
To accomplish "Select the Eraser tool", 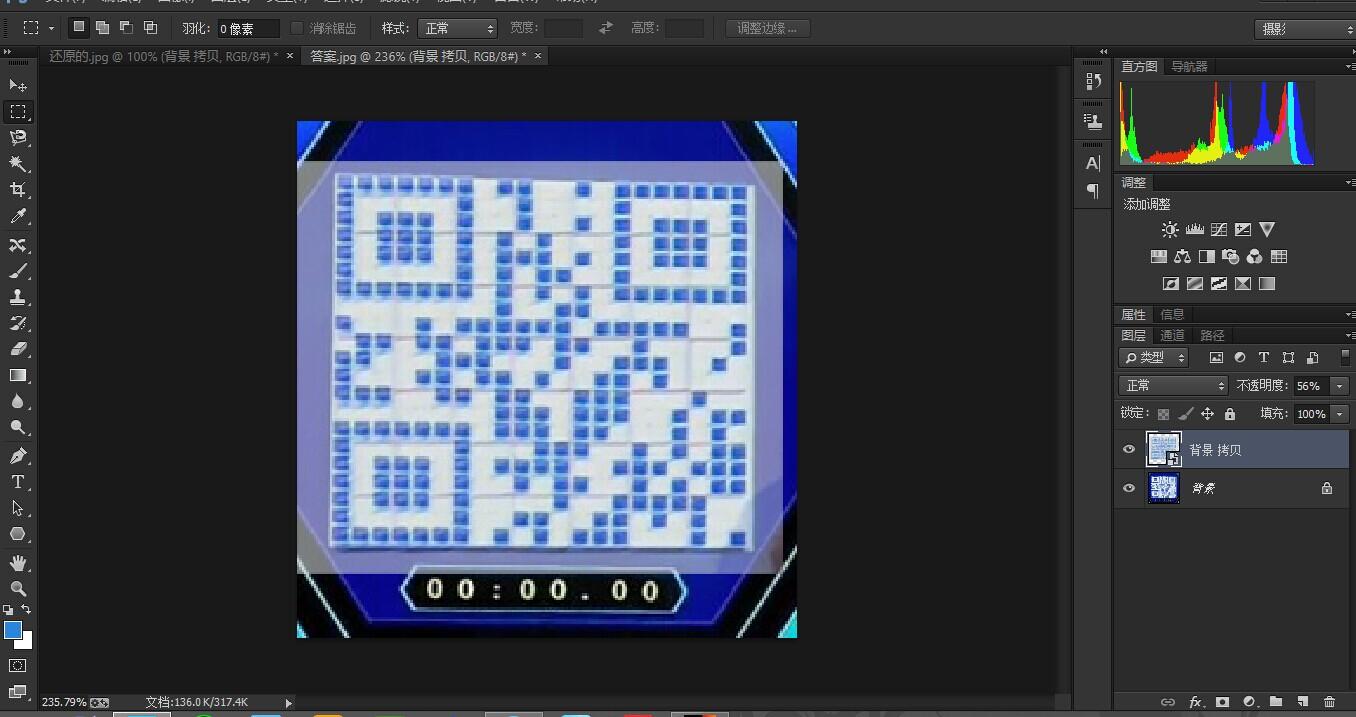I will 18,349.
